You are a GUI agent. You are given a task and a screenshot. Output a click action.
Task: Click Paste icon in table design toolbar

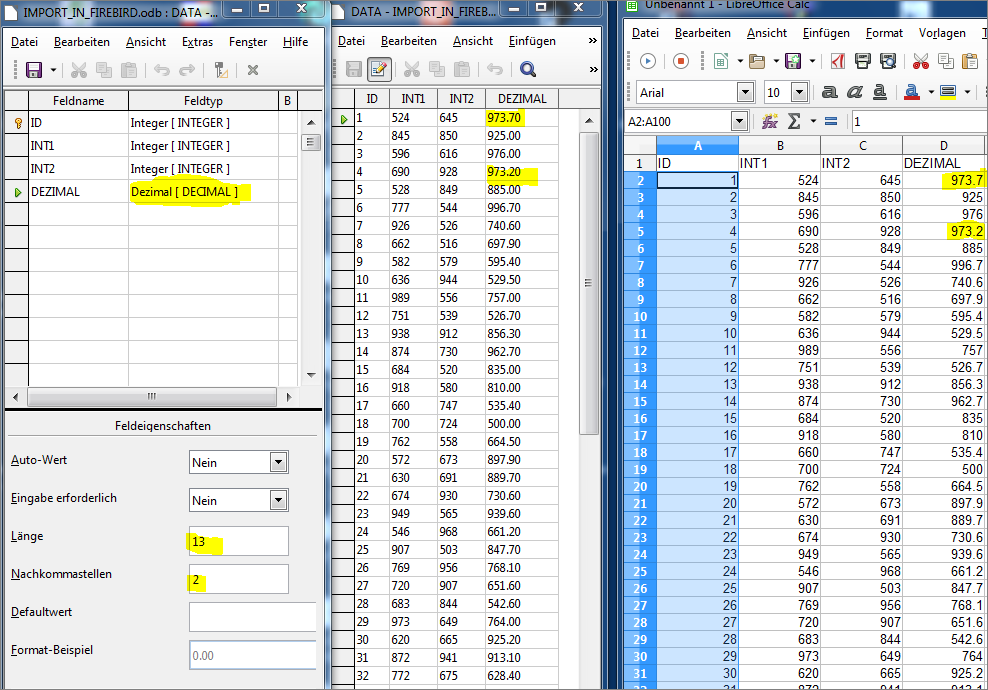coord(129,70)
